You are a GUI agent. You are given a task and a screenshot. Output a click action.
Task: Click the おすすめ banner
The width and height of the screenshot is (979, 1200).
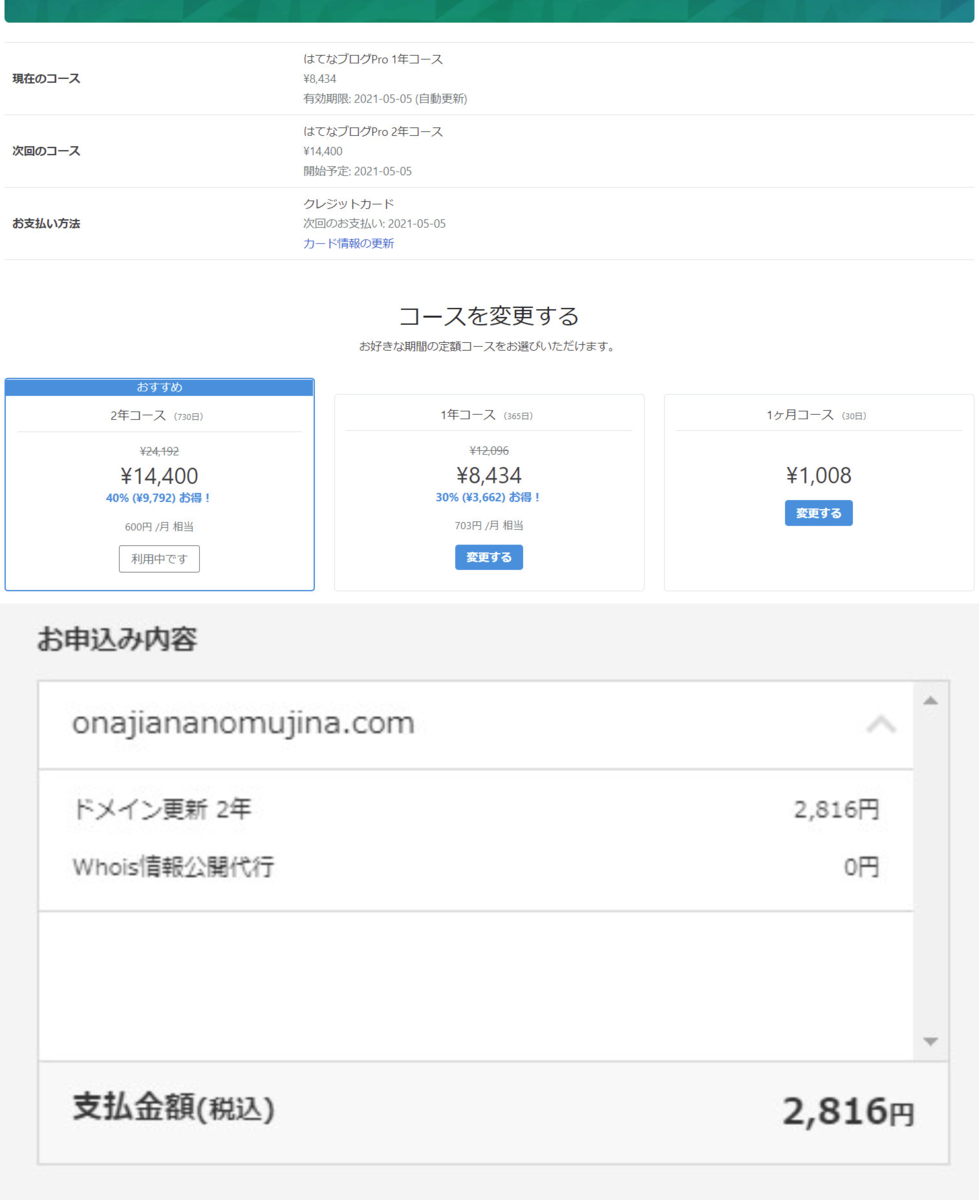159,387
